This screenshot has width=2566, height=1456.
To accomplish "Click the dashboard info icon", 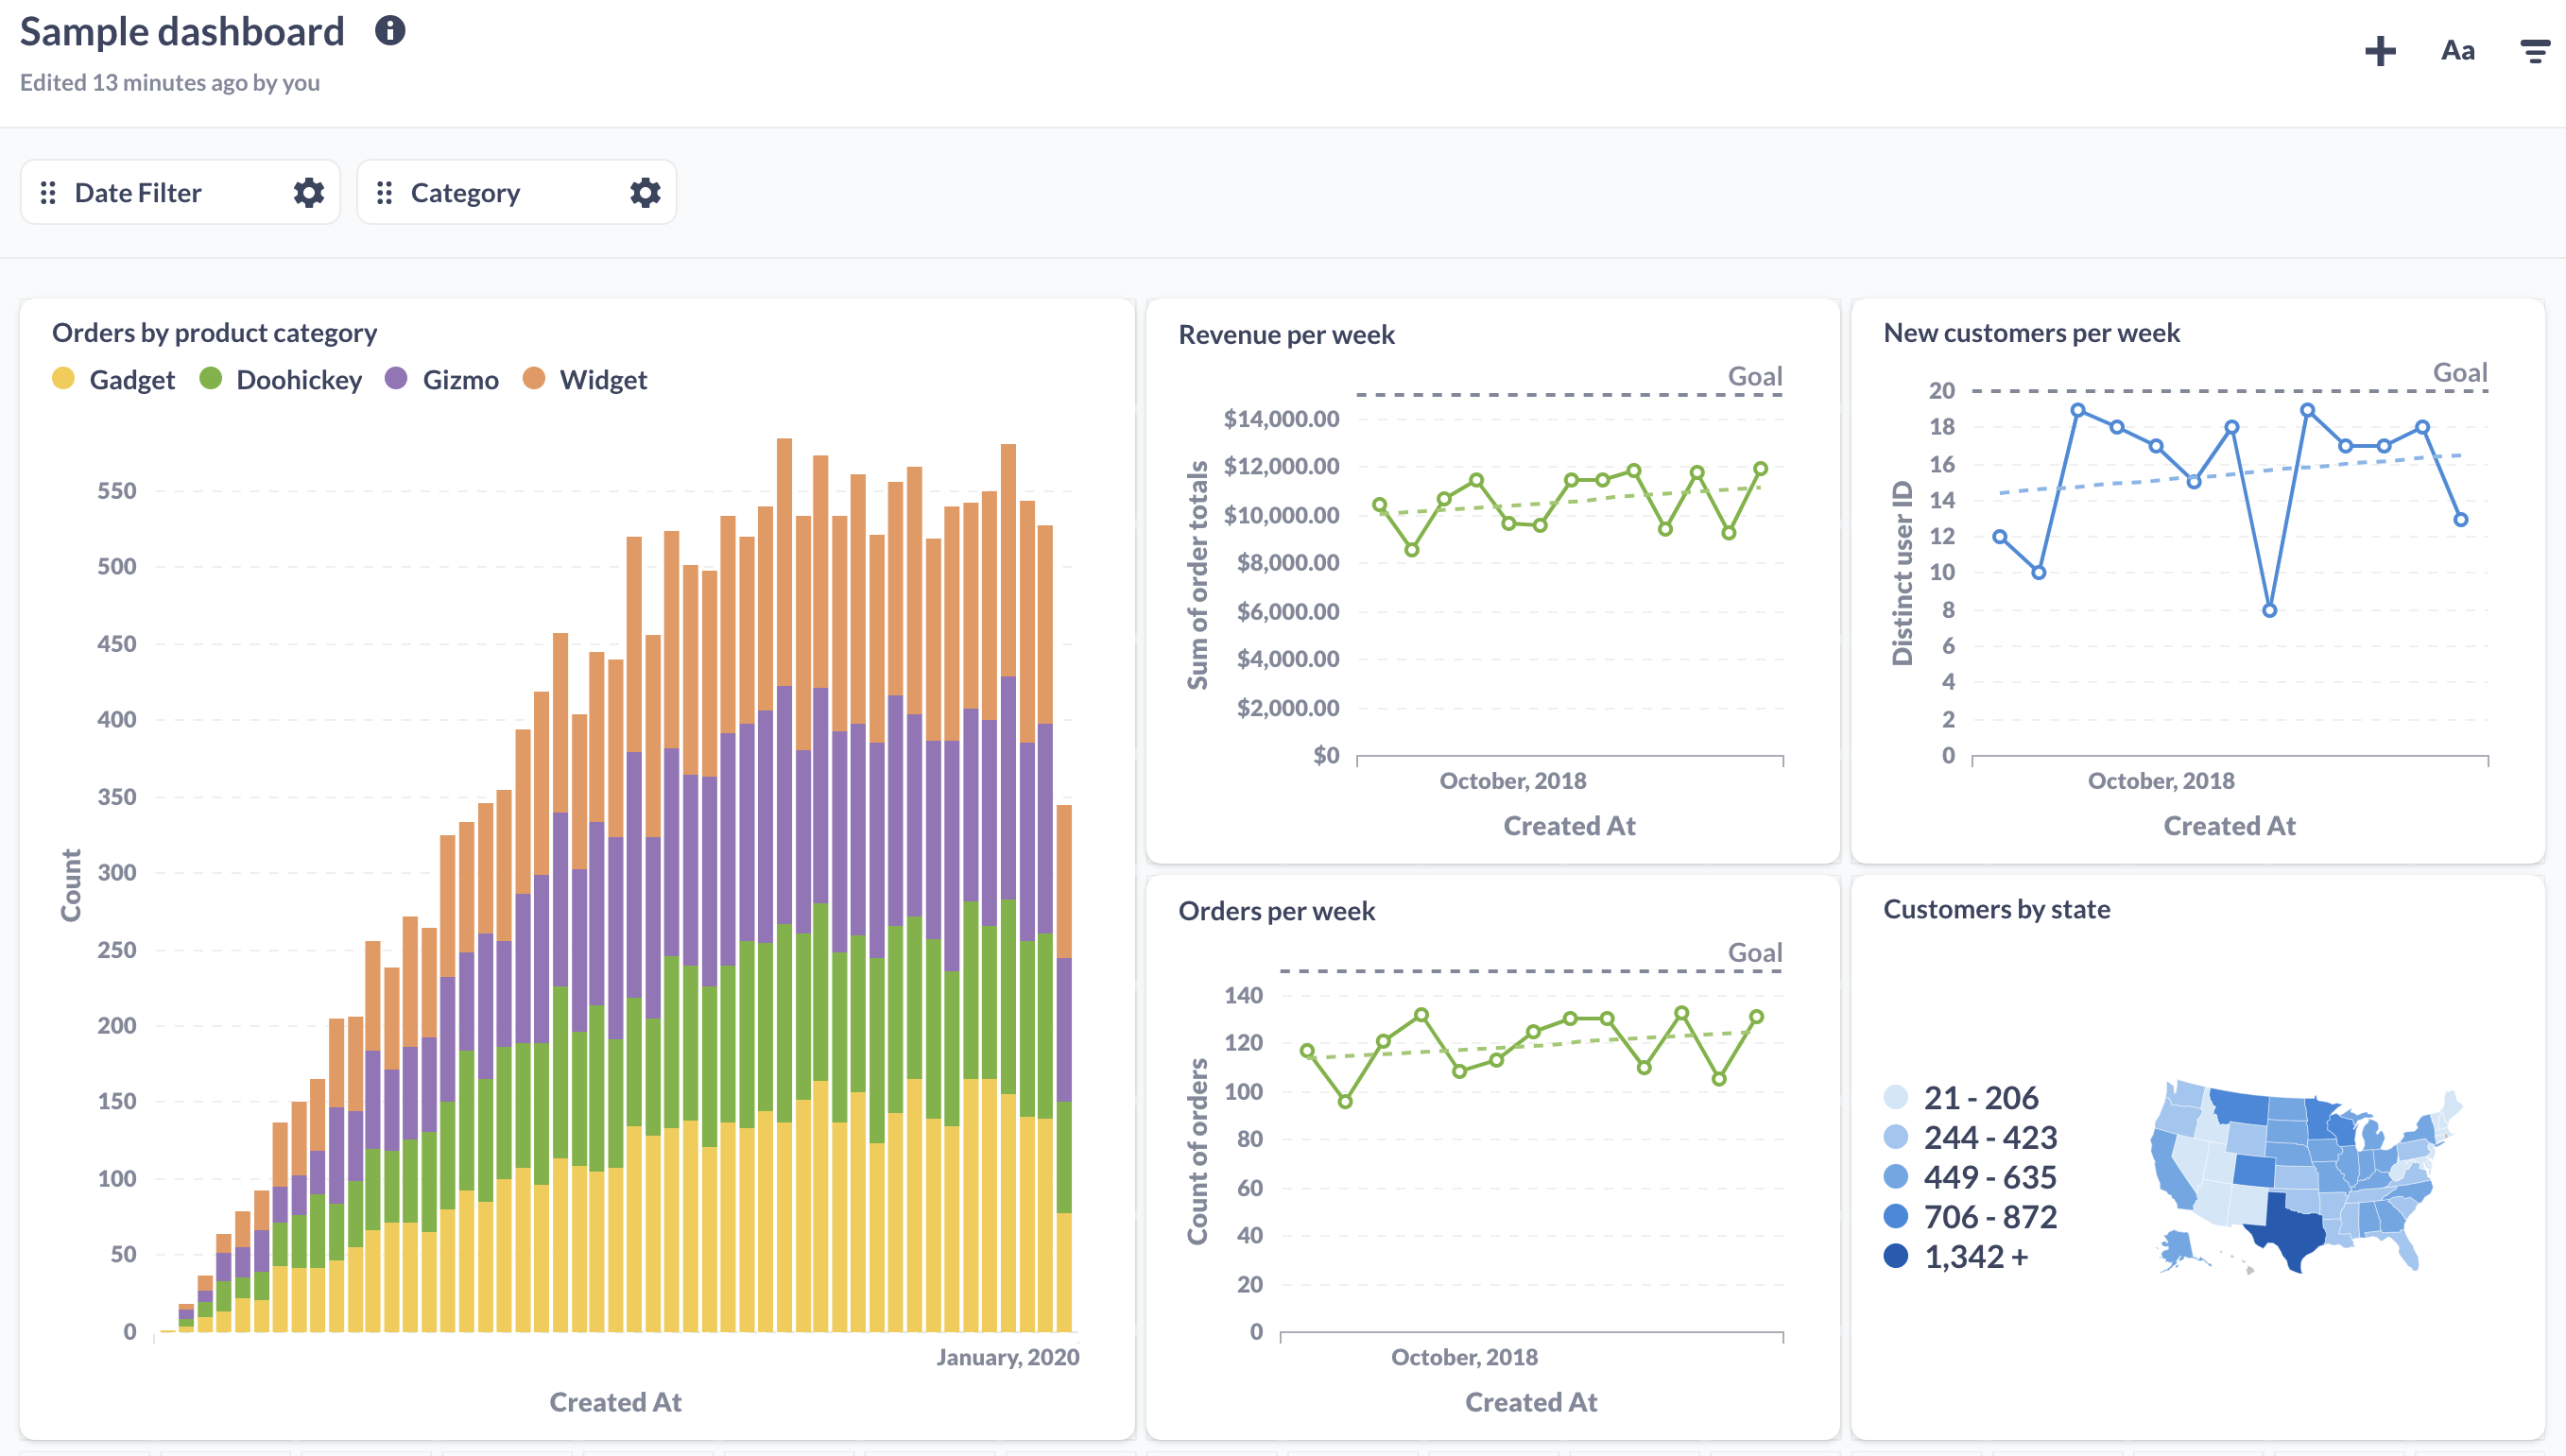I will pos(390,31).
